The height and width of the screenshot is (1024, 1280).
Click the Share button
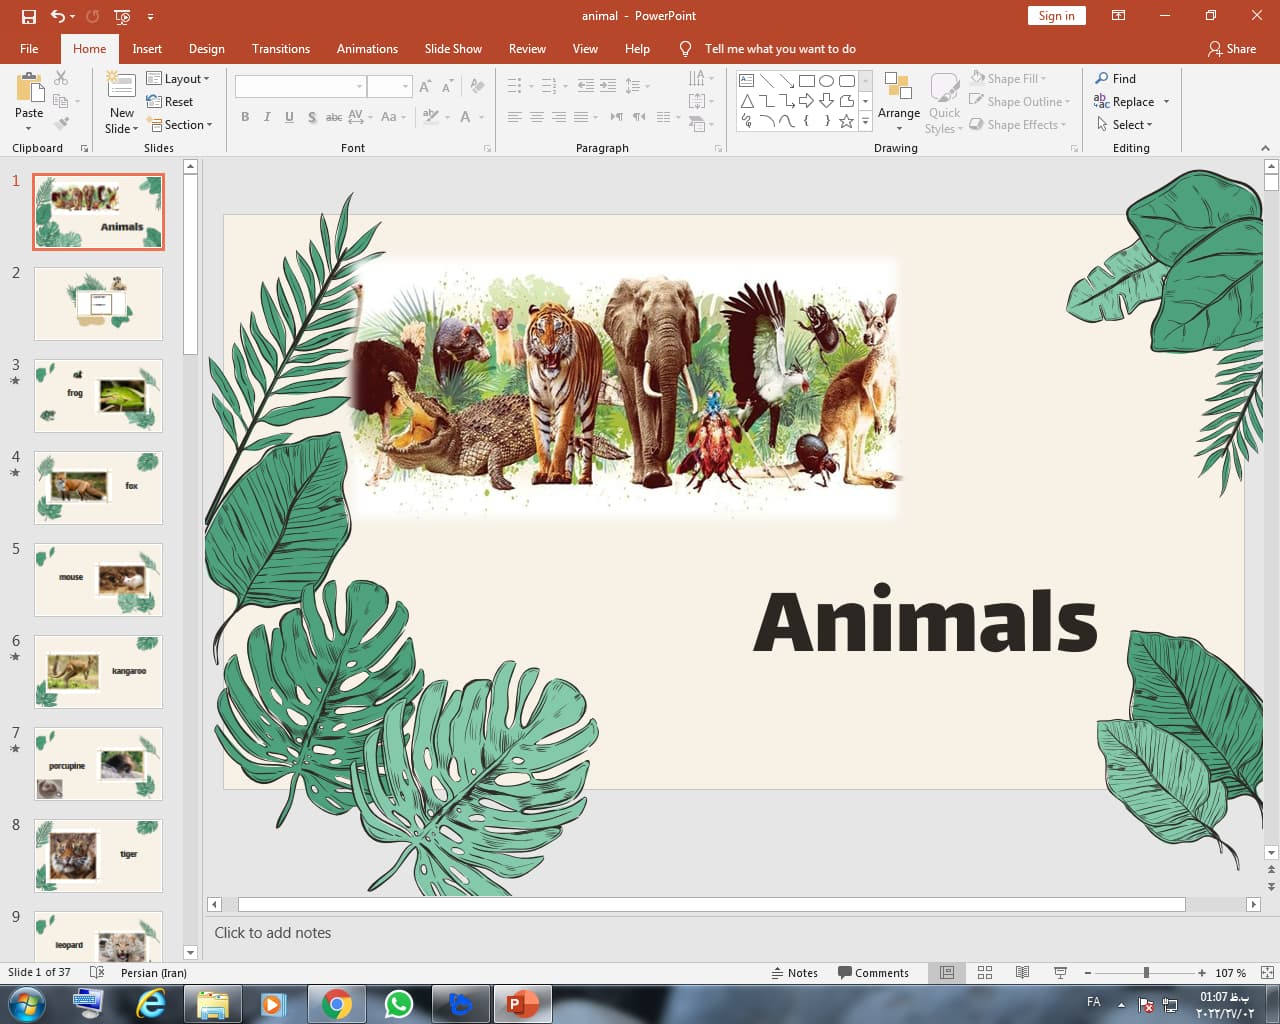[x=1231, y=48]
